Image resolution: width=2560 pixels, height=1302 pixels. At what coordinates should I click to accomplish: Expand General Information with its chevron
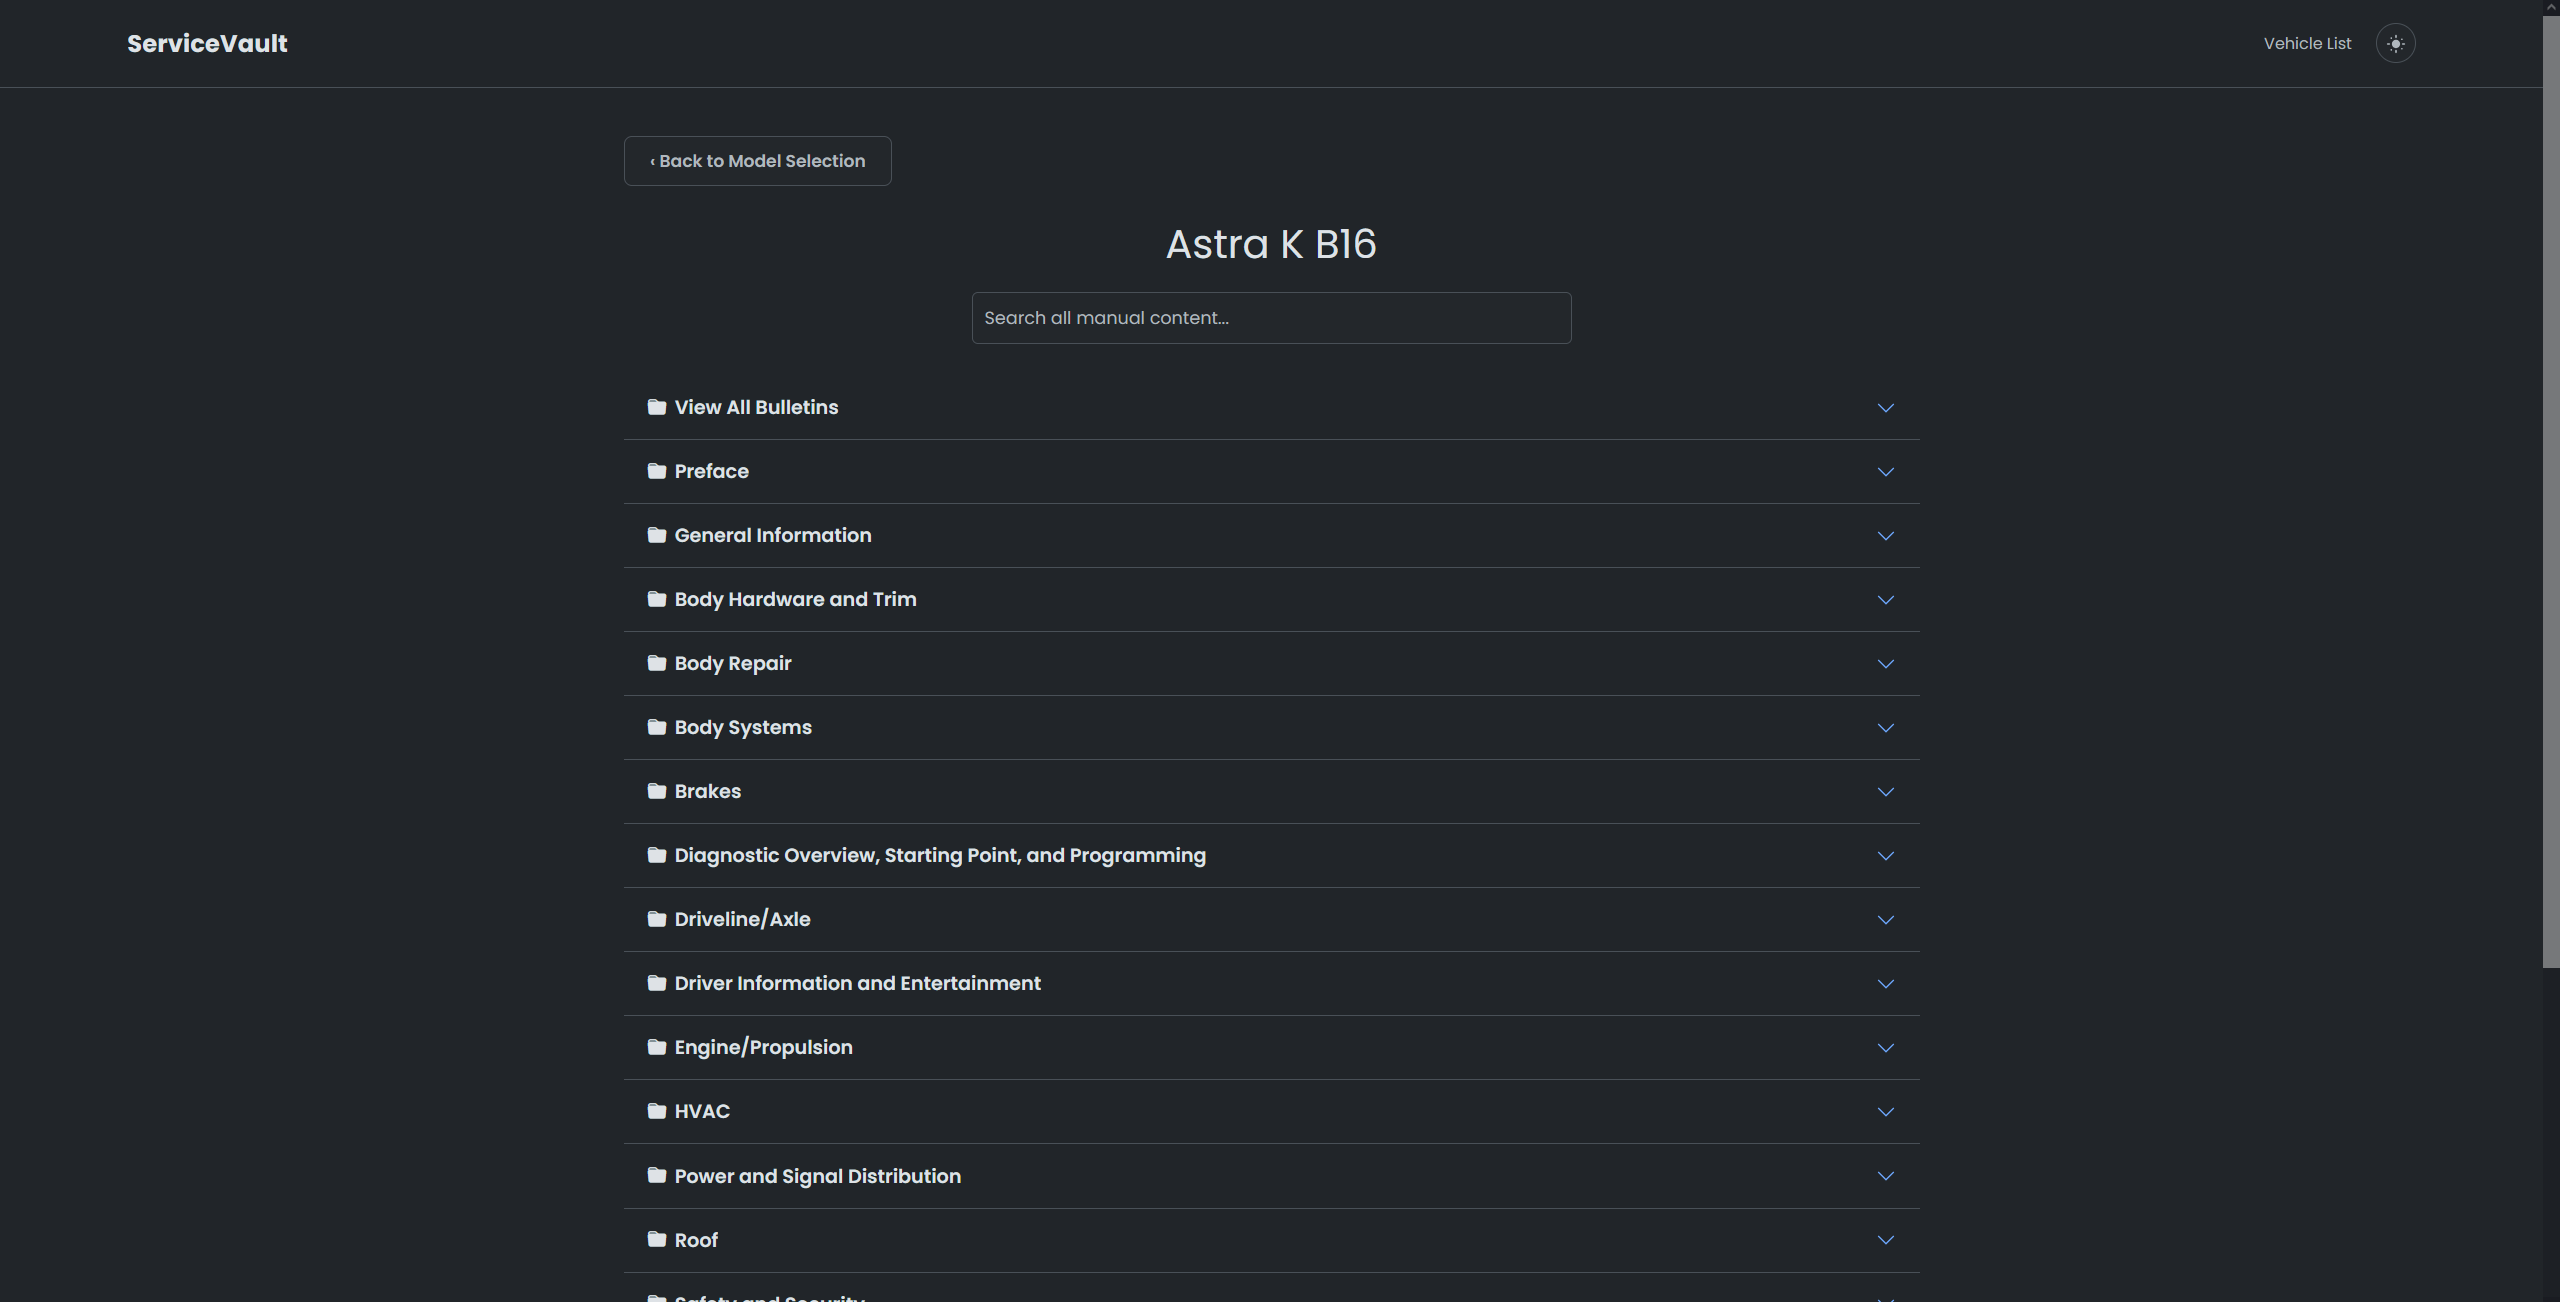click(1885, 536)
